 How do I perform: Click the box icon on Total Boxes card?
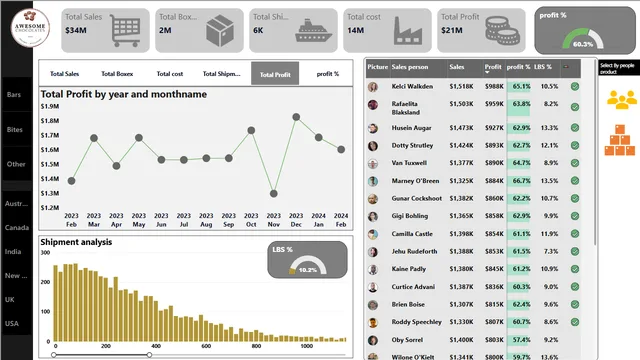click(x=220, y=31)
